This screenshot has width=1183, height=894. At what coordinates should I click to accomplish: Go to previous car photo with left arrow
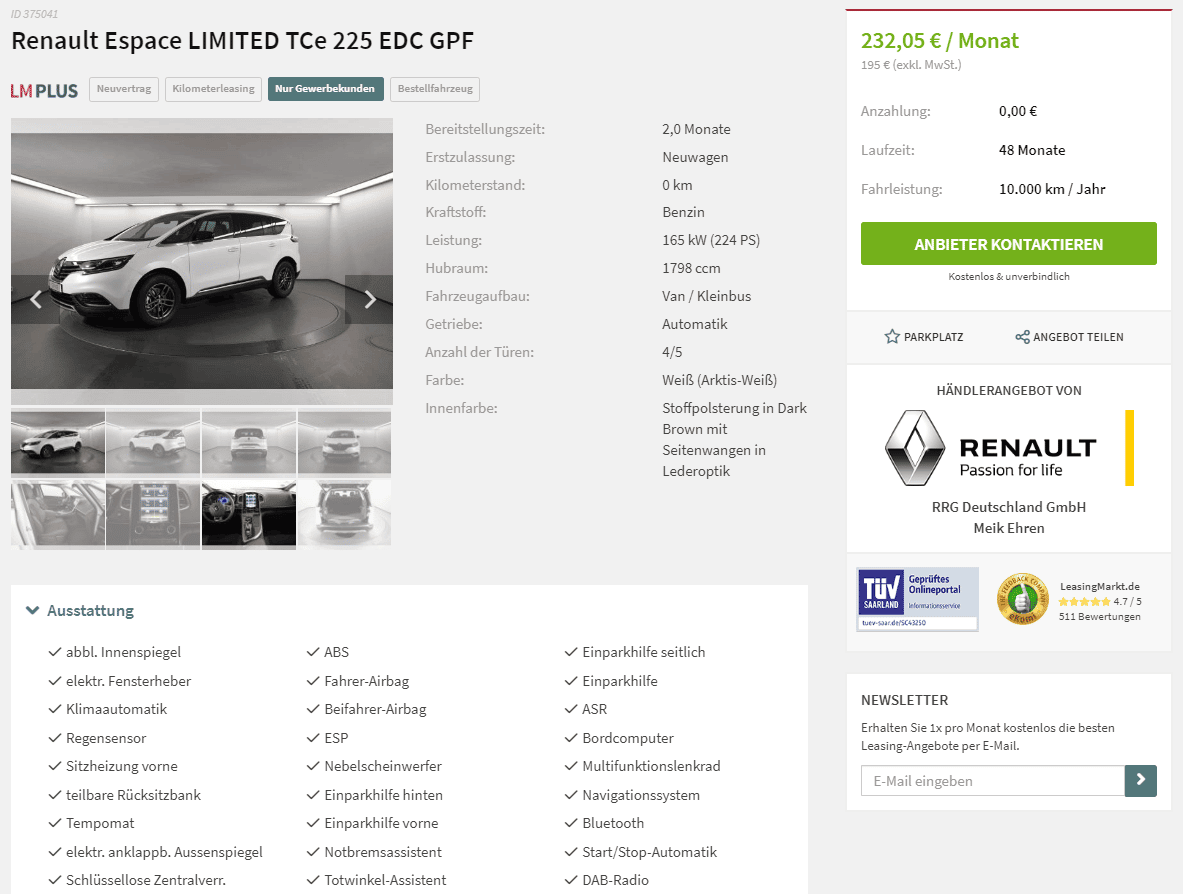[35, 300]
